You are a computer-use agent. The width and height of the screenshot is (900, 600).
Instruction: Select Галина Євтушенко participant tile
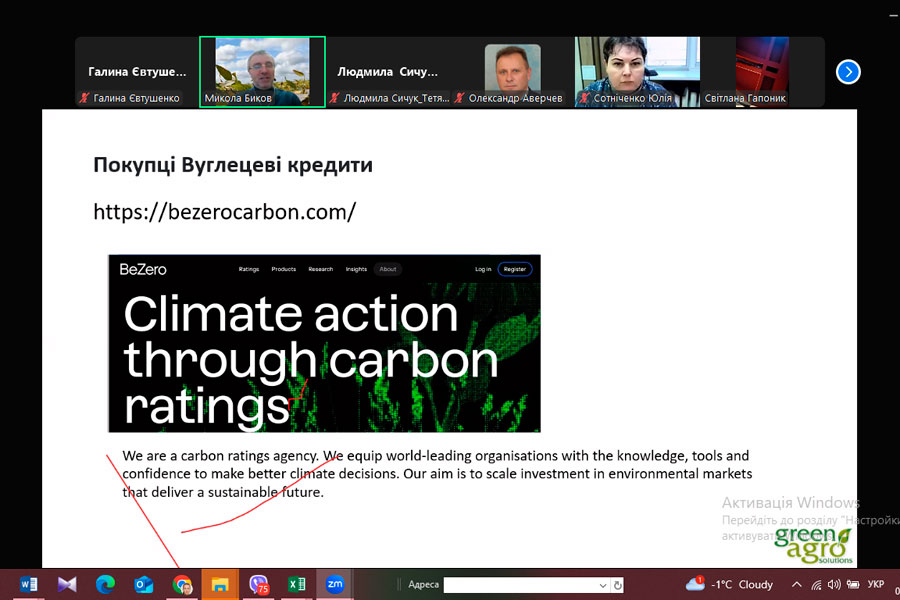[x=137, y=72]
